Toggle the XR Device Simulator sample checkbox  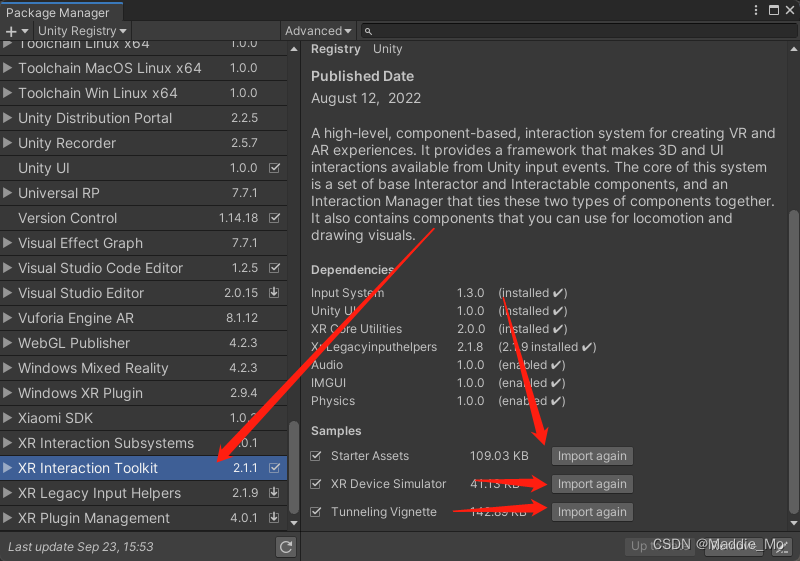[316, 483]
